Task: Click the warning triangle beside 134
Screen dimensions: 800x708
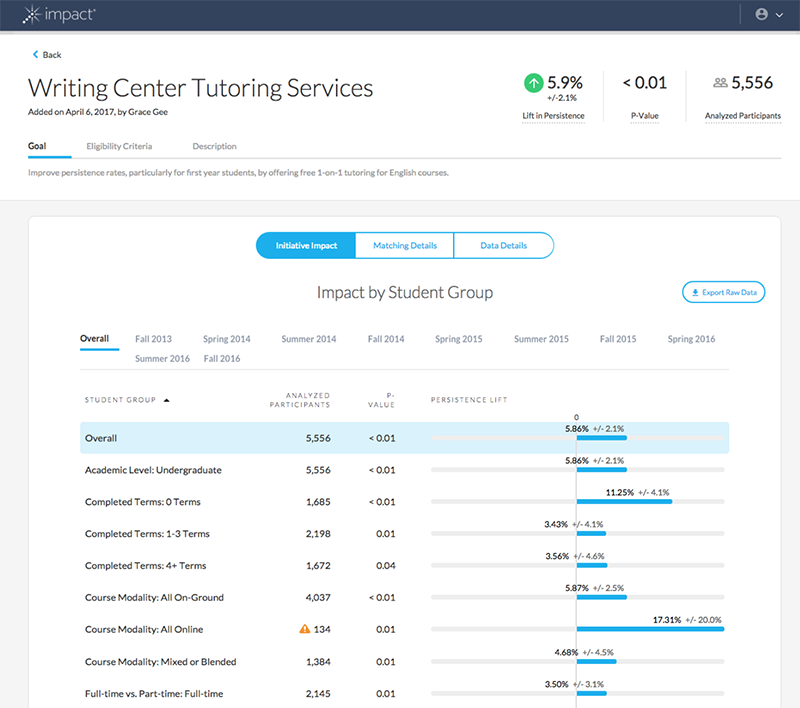Action: (305, 629)
